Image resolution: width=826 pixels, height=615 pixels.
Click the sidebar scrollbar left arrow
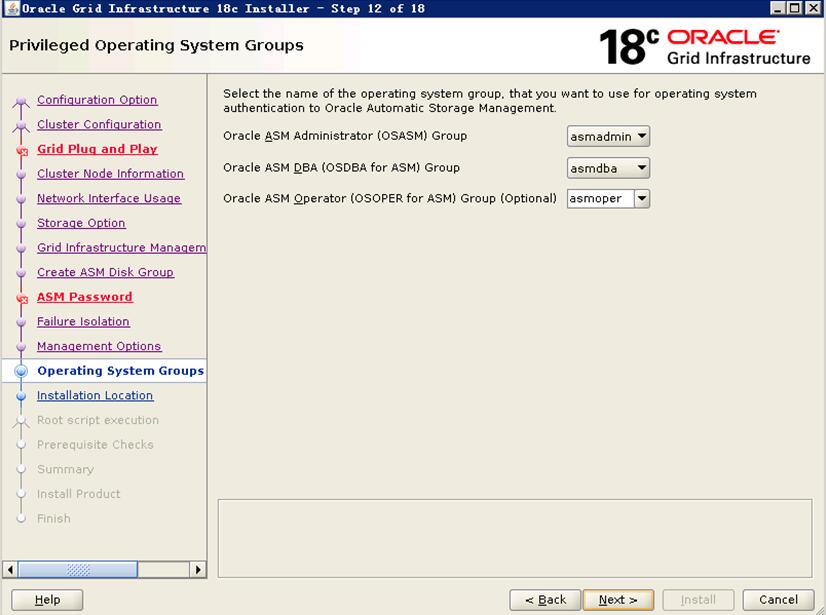click(x=10, y=570)
